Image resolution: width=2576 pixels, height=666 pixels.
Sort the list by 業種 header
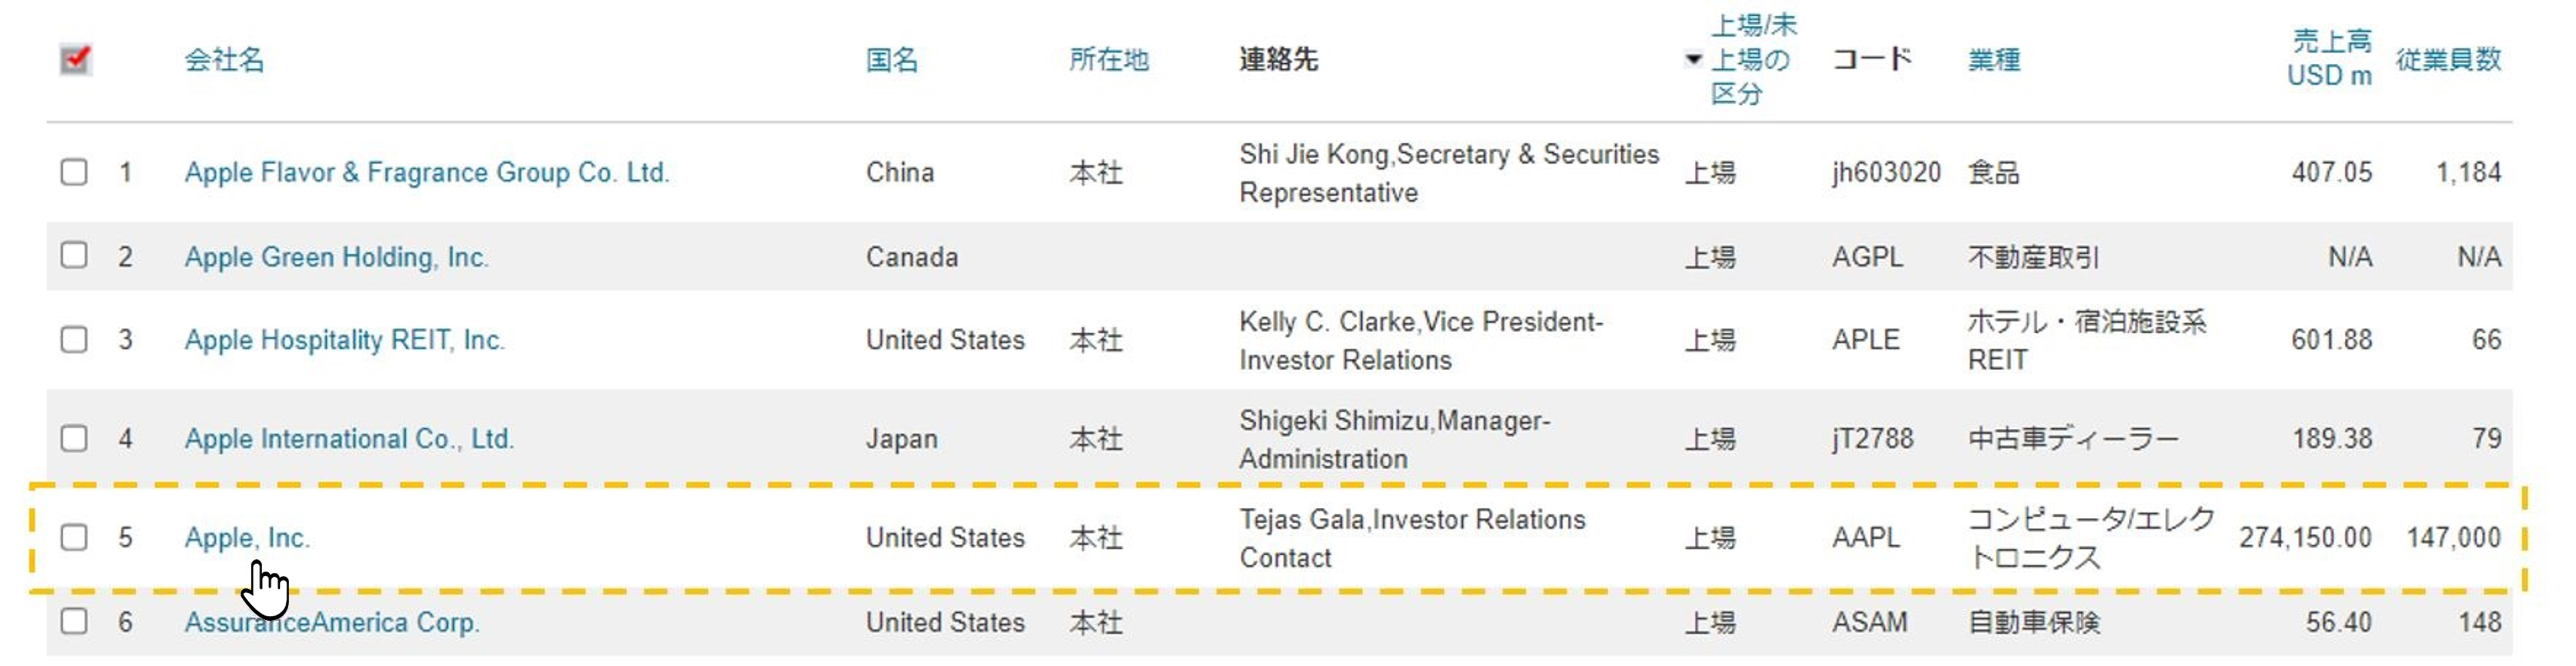point(1993,60)
